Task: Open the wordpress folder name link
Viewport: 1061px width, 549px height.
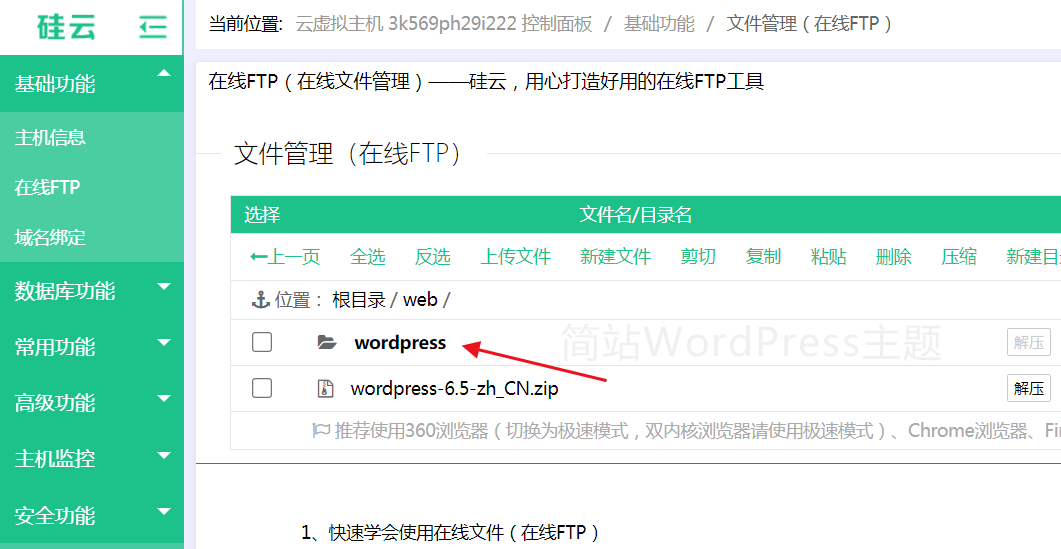Action: point(400,343)
